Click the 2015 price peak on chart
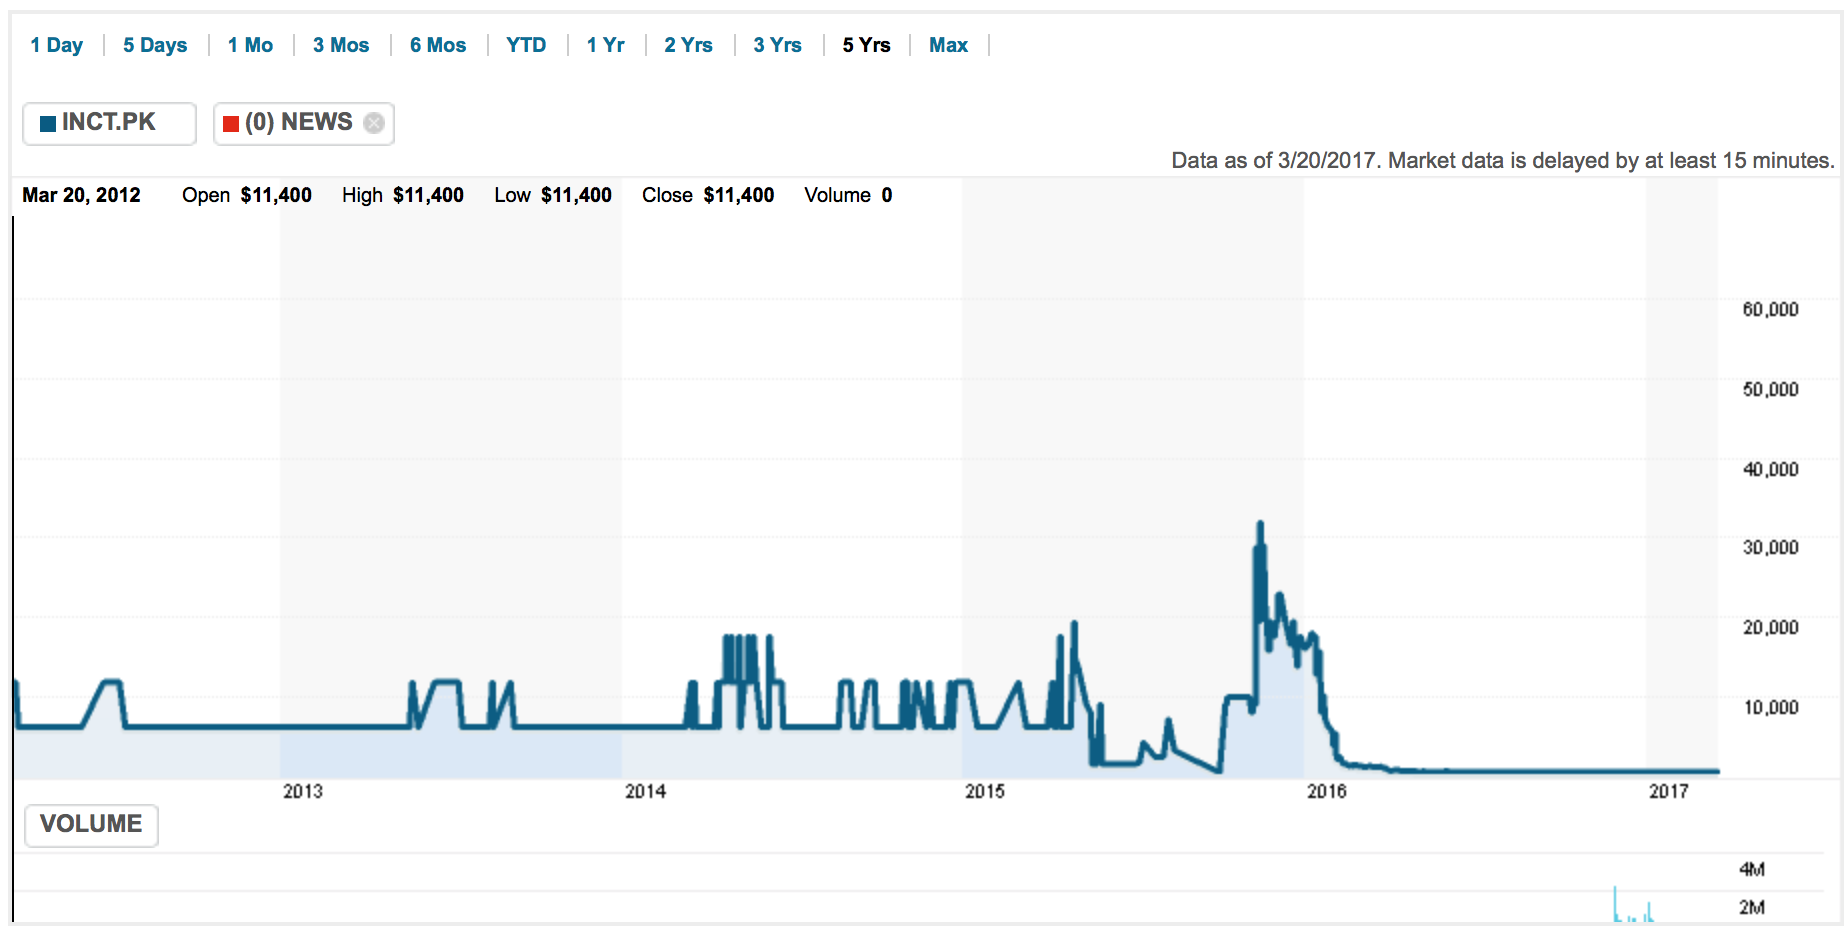Viewport: 1848px width, 930px height. (x=1260, y=524)
